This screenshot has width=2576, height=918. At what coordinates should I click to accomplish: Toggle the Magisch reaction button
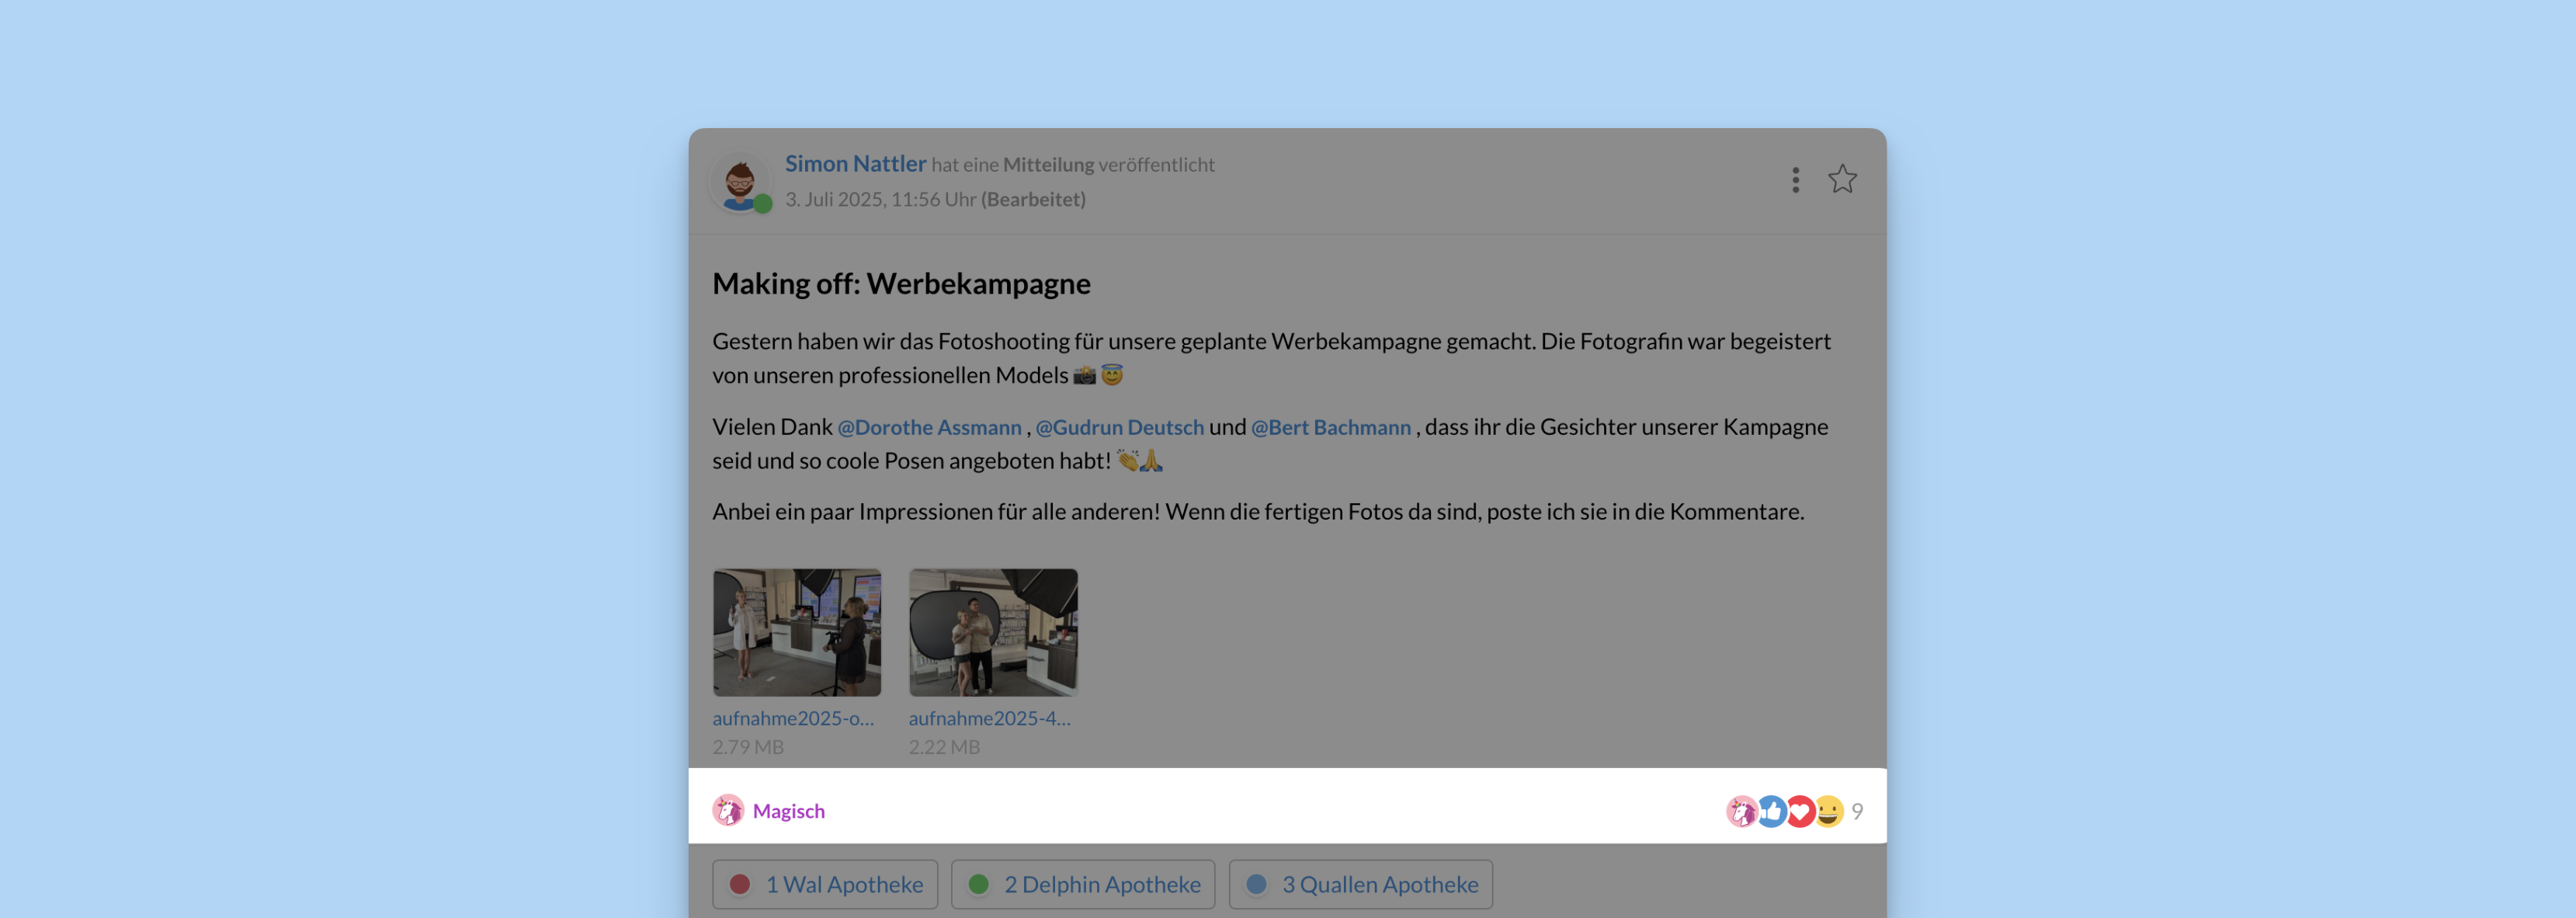click(x=788, y=811)
